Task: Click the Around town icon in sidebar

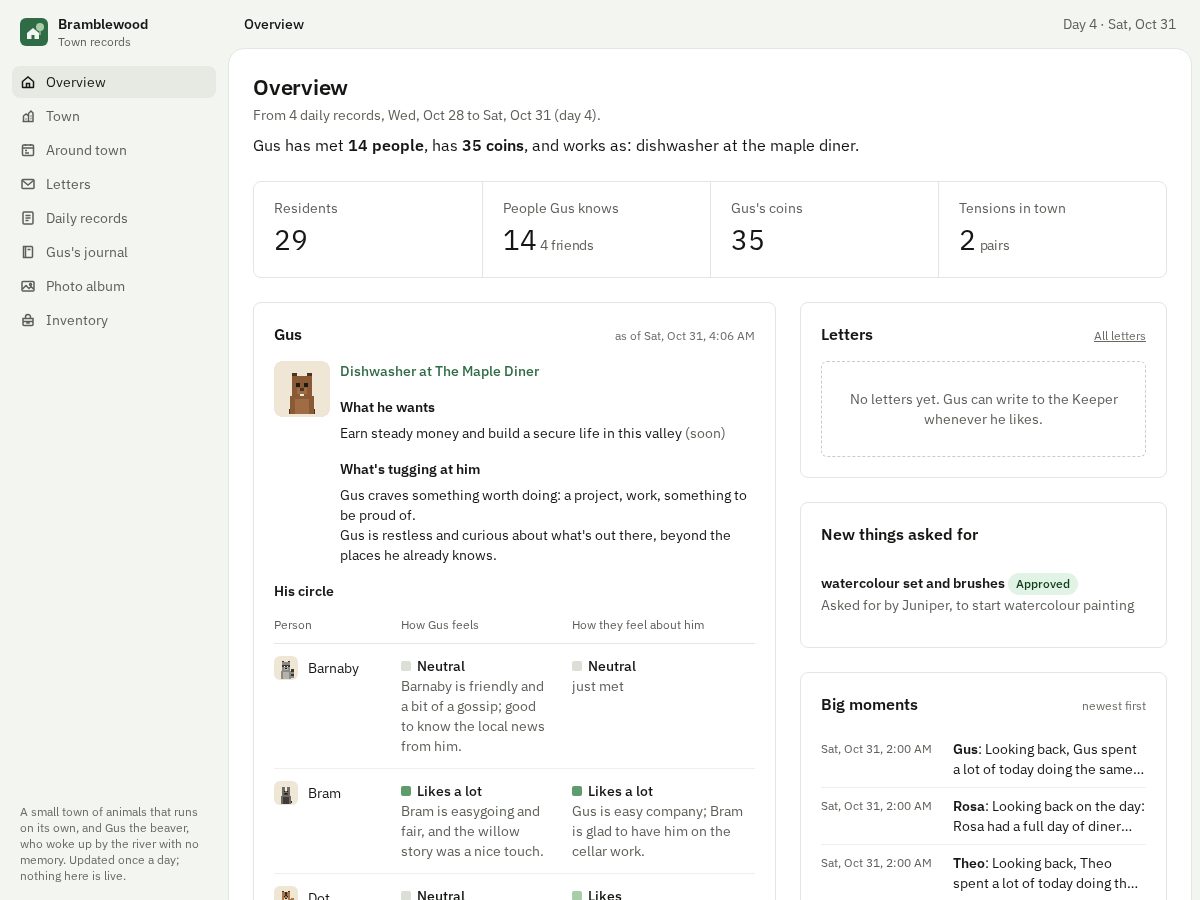Action: click(28, 150)
